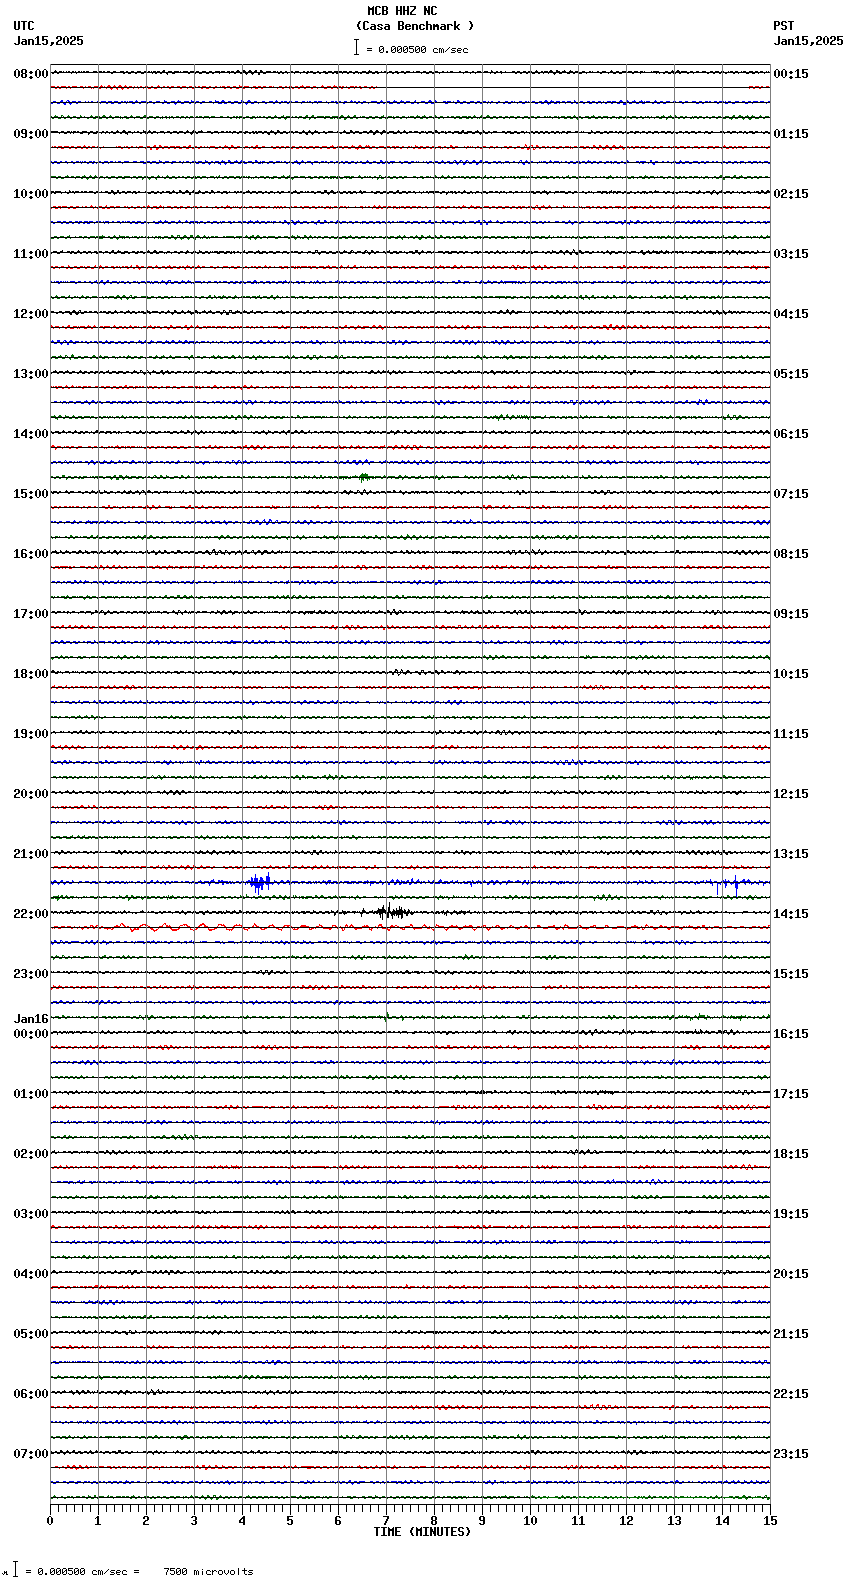Click the '23:00' UTC row label
Screen dimensions: 850x1584
(31, 974)
